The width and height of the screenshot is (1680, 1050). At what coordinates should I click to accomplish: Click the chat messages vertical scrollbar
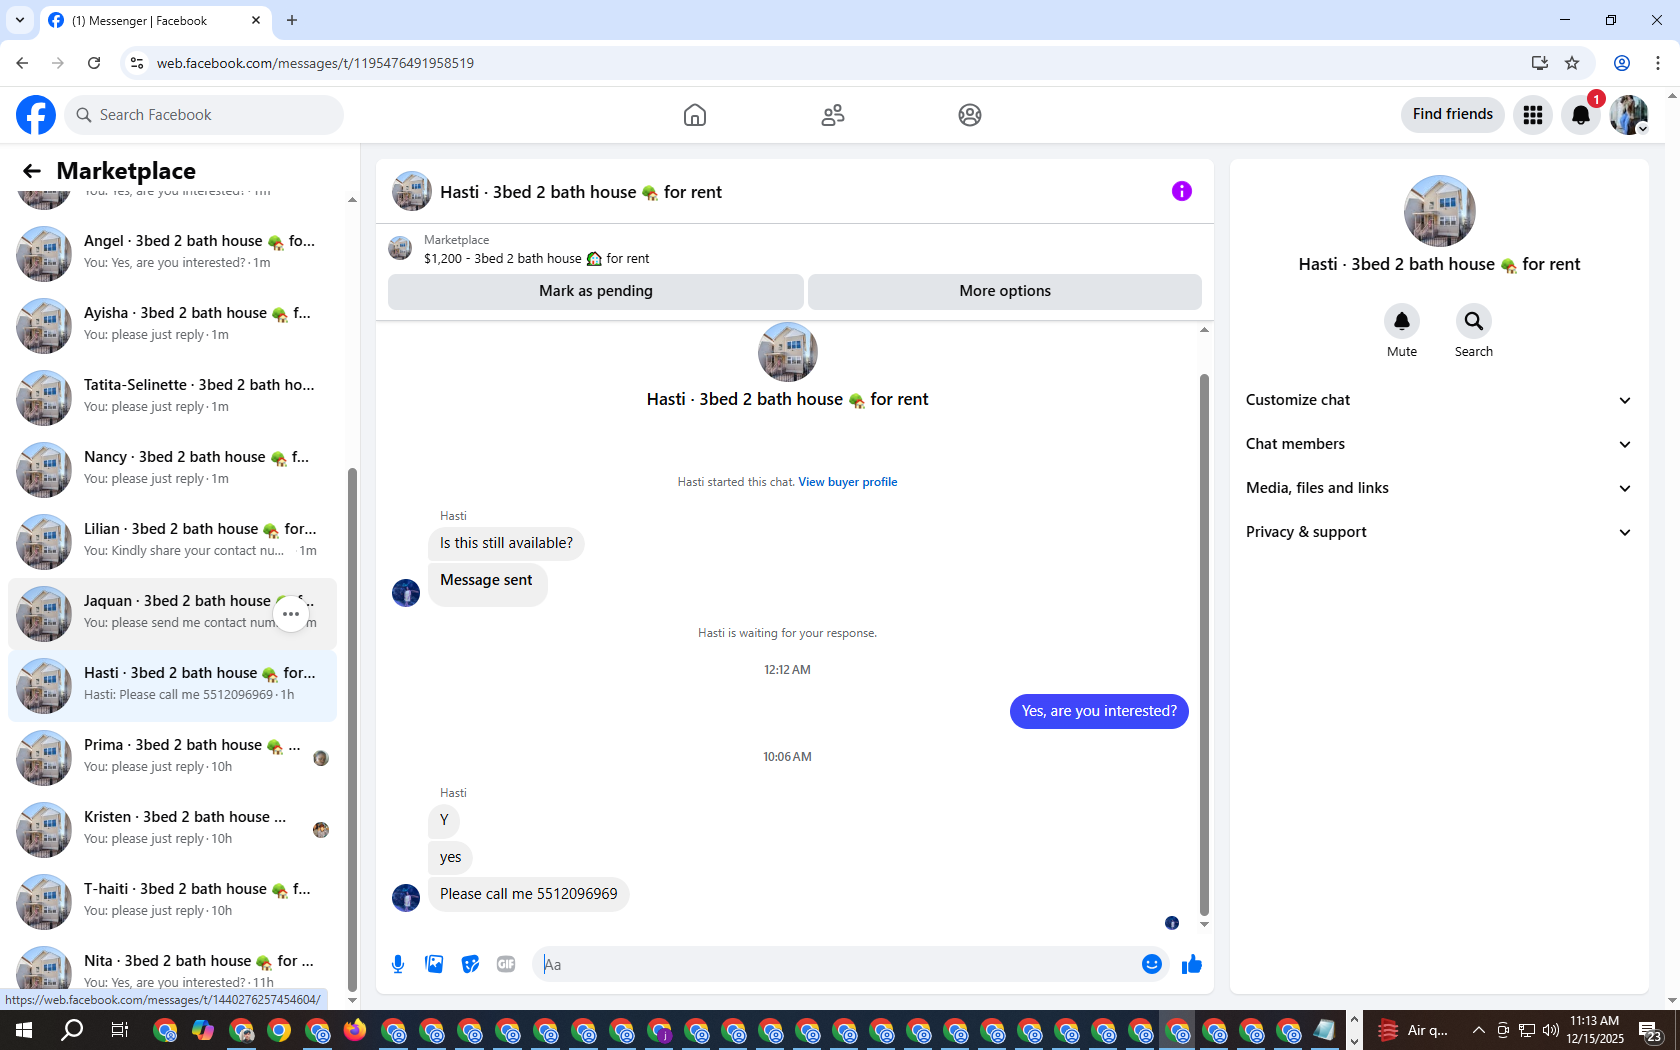1204,644
